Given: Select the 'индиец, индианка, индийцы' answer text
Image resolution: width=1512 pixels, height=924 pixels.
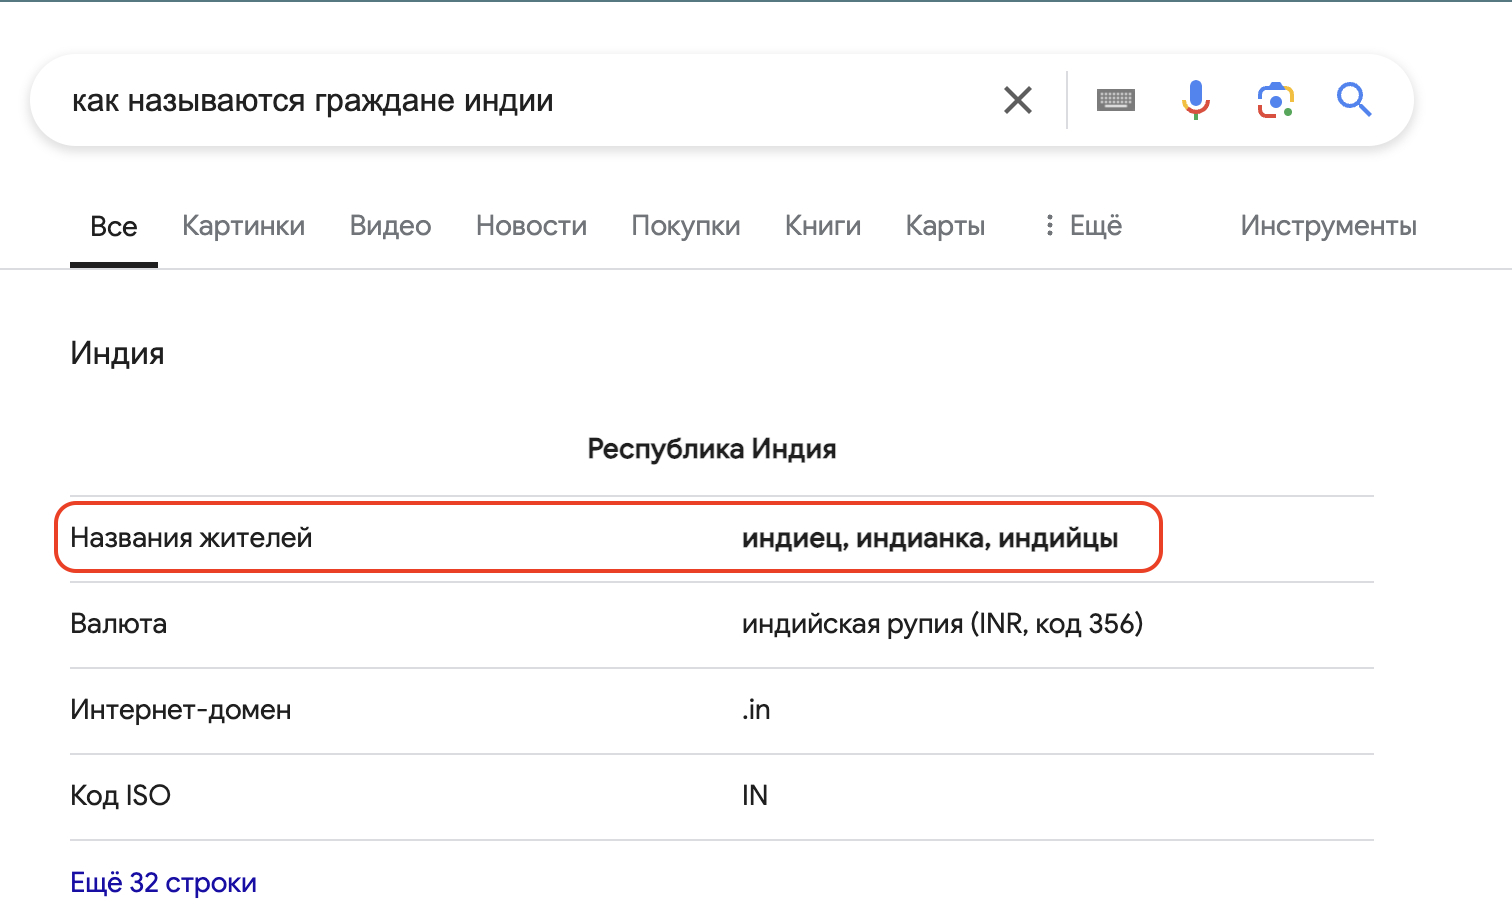Looking at the screenshot, I should pyautogui.click(x=929, y=538).
